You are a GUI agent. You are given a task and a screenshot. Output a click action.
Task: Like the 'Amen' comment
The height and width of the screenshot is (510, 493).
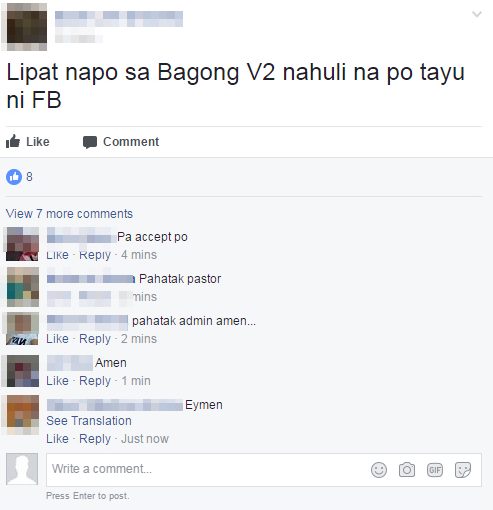pyautogui.click(x=57, y=381)
